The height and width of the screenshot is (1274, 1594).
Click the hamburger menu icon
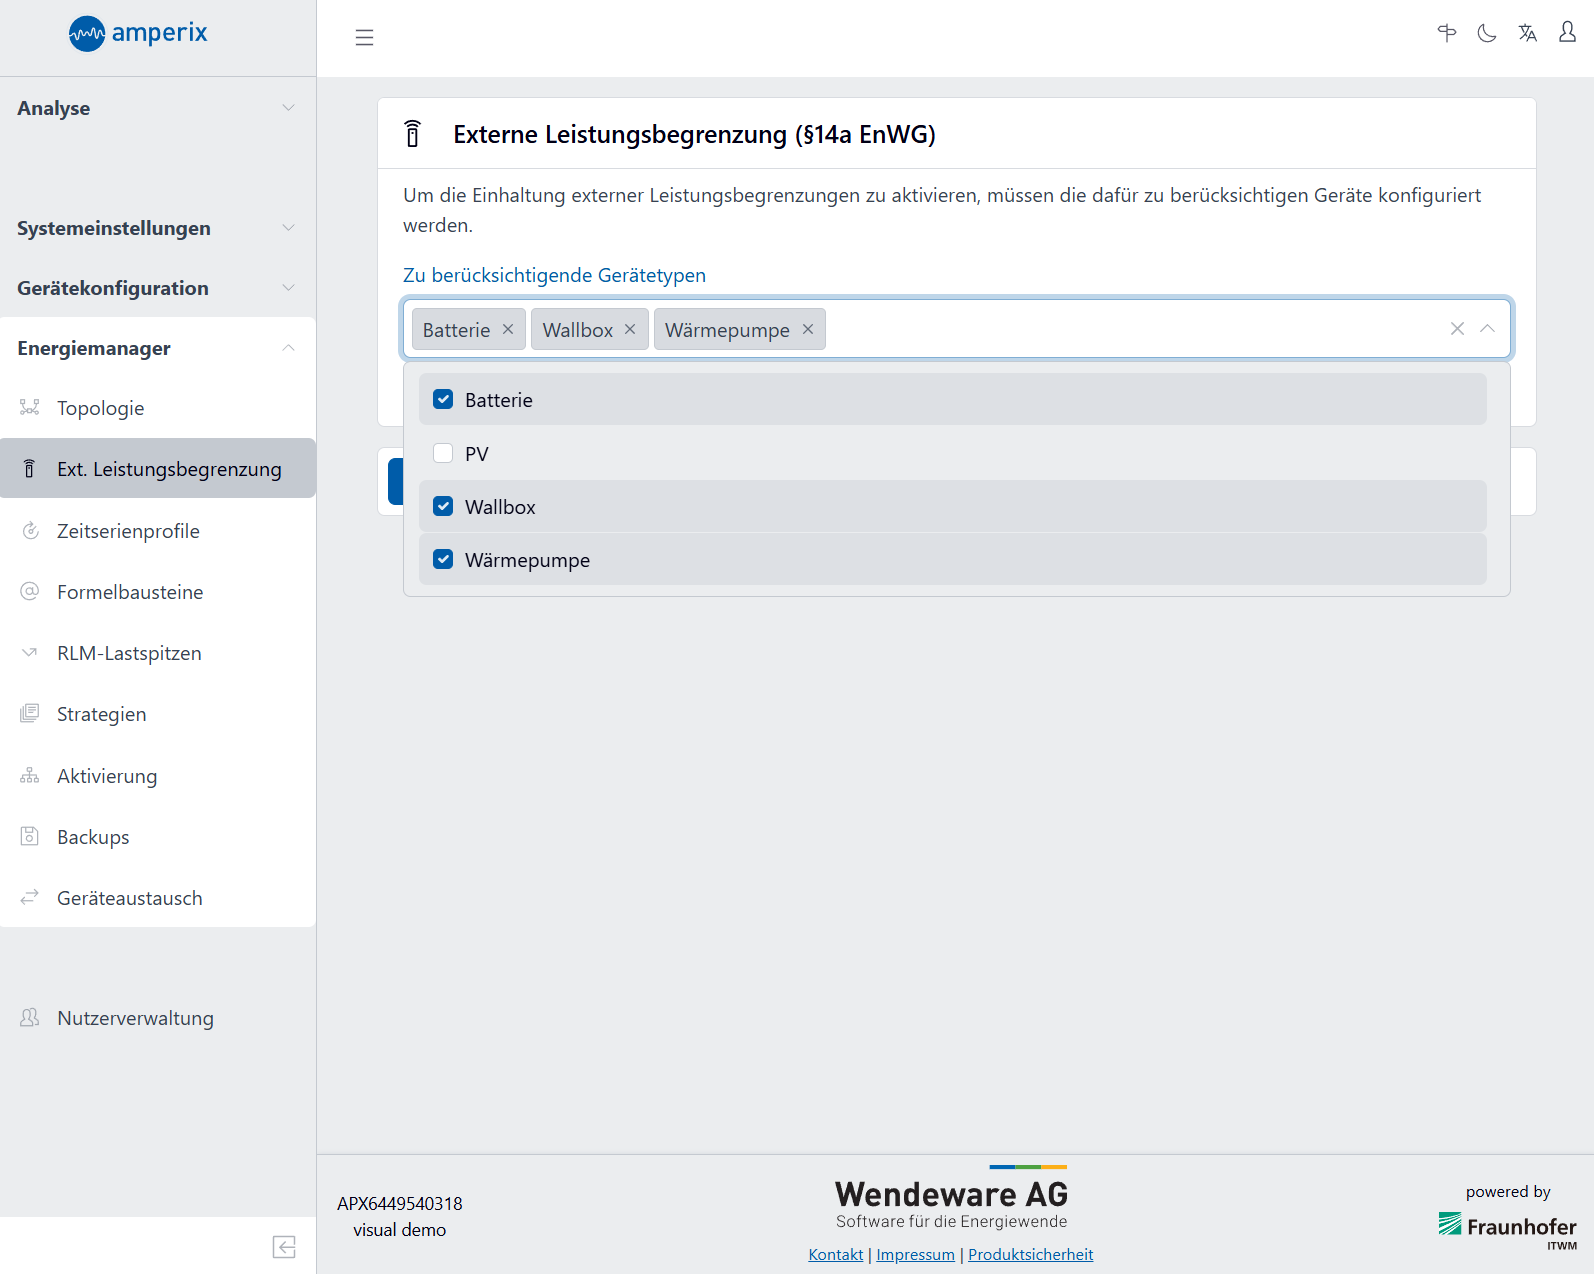[364, 38]
